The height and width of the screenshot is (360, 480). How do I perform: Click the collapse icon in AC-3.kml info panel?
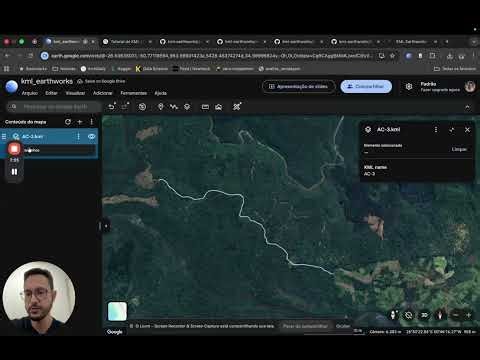point(452,130)
